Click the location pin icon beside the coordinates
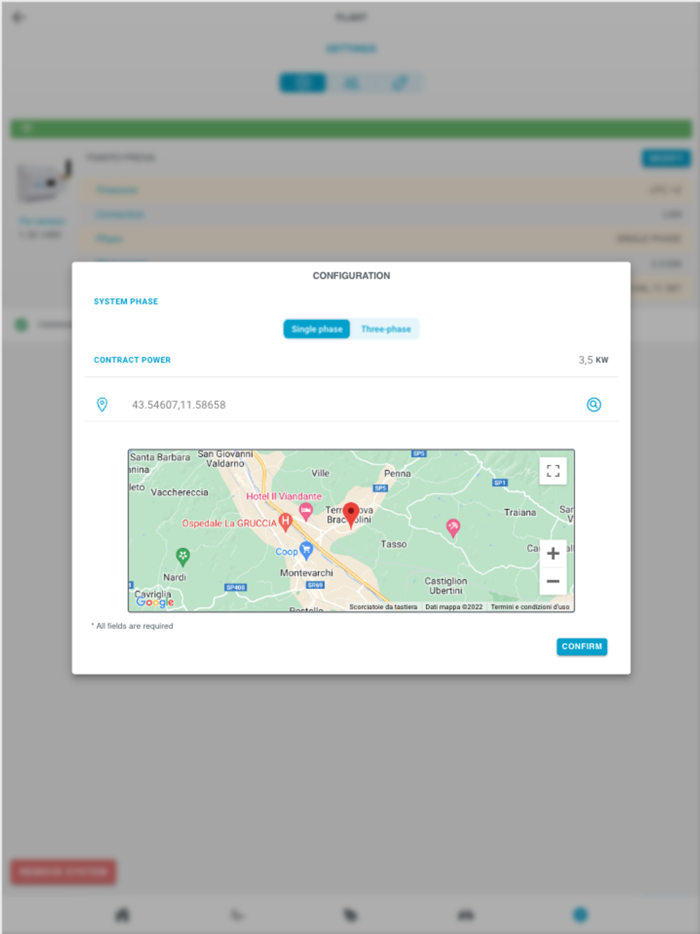The height and width of the screenshot is (934, 700). point(102,404)
